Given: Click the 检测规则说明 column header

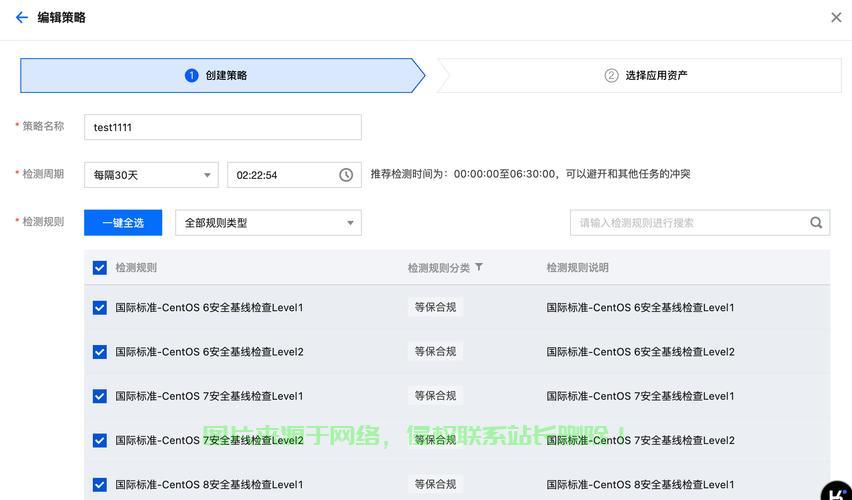Looking at the screenshot, I should (577, 267).
